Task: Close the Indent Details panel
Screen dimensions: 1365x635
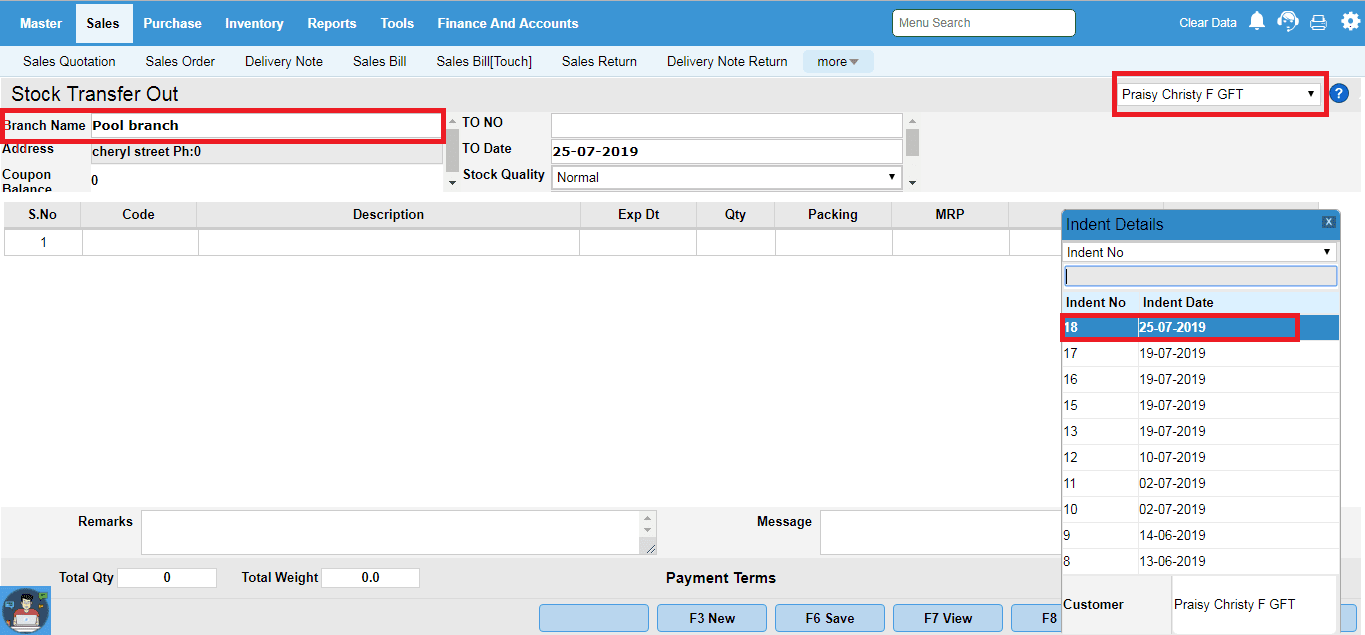Action: point(1329,222)
